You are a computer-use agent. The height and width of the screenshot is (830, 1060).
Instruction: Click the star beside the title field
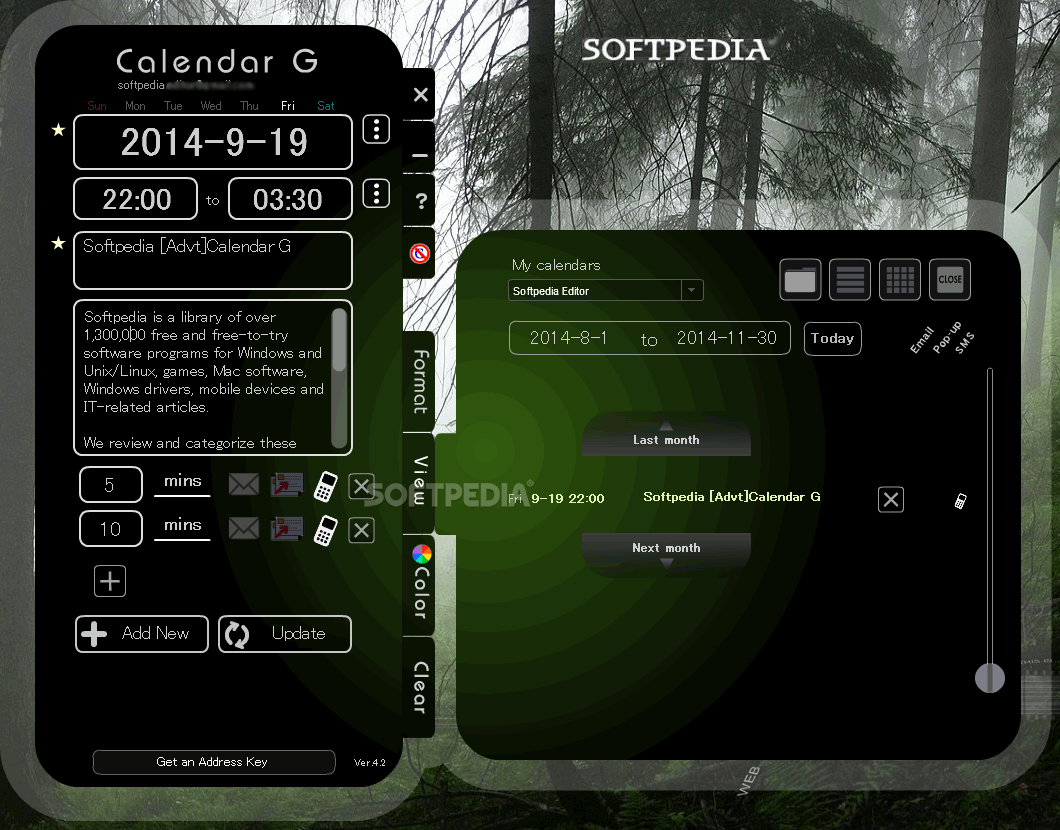pos(59,243)
